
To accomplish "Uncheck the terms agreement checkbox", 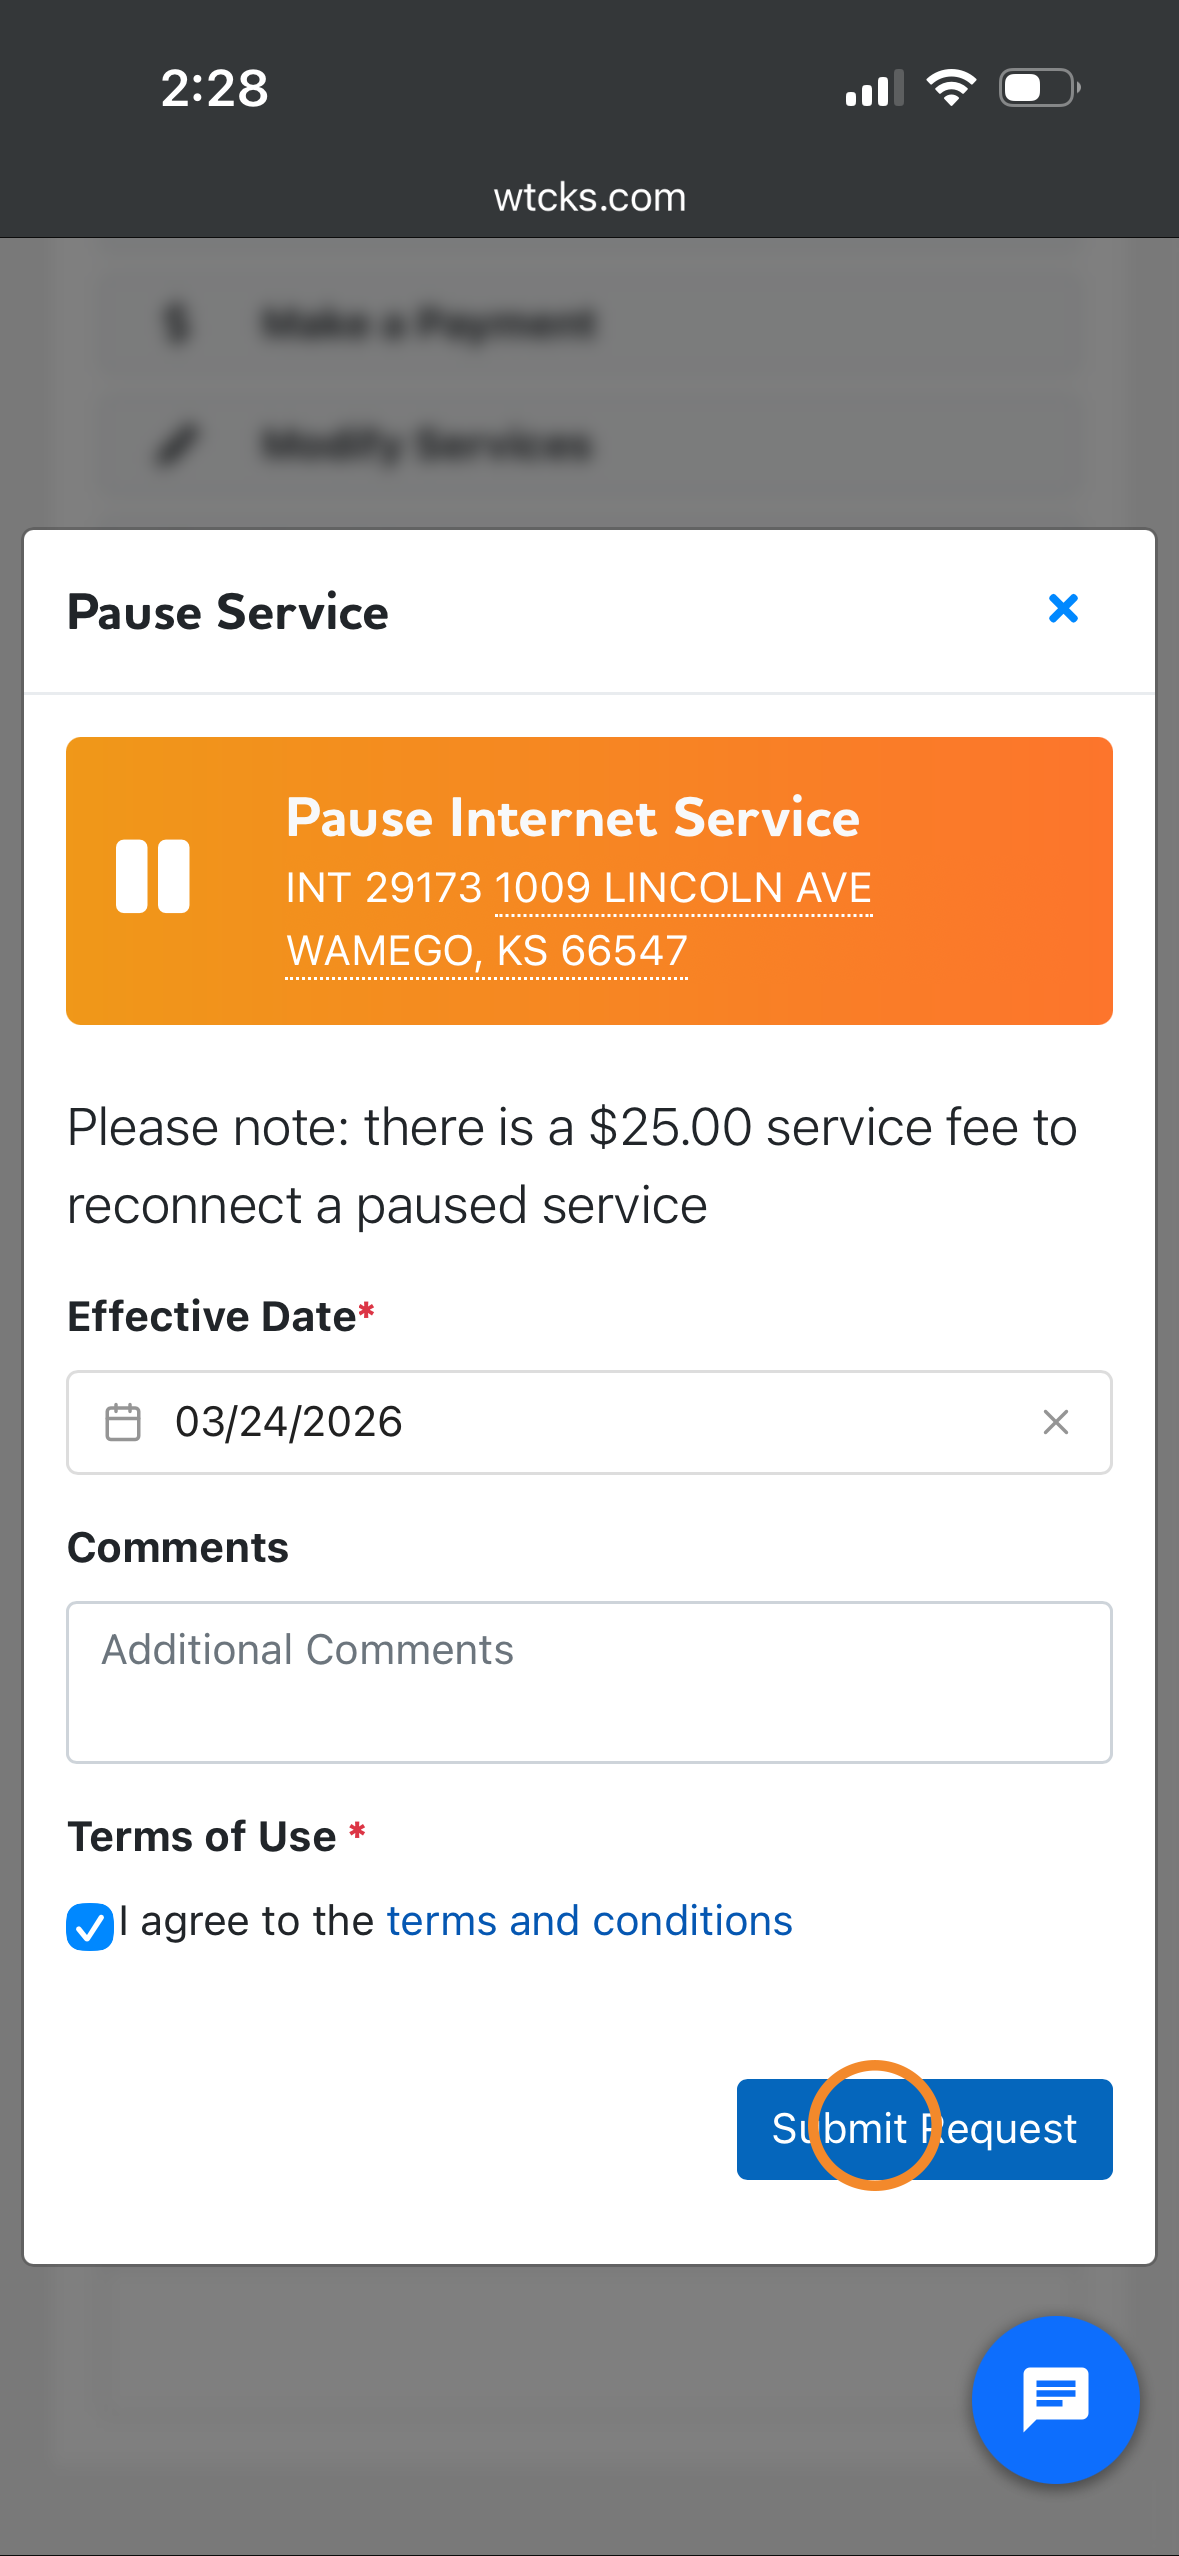I will click(90, 1926).
